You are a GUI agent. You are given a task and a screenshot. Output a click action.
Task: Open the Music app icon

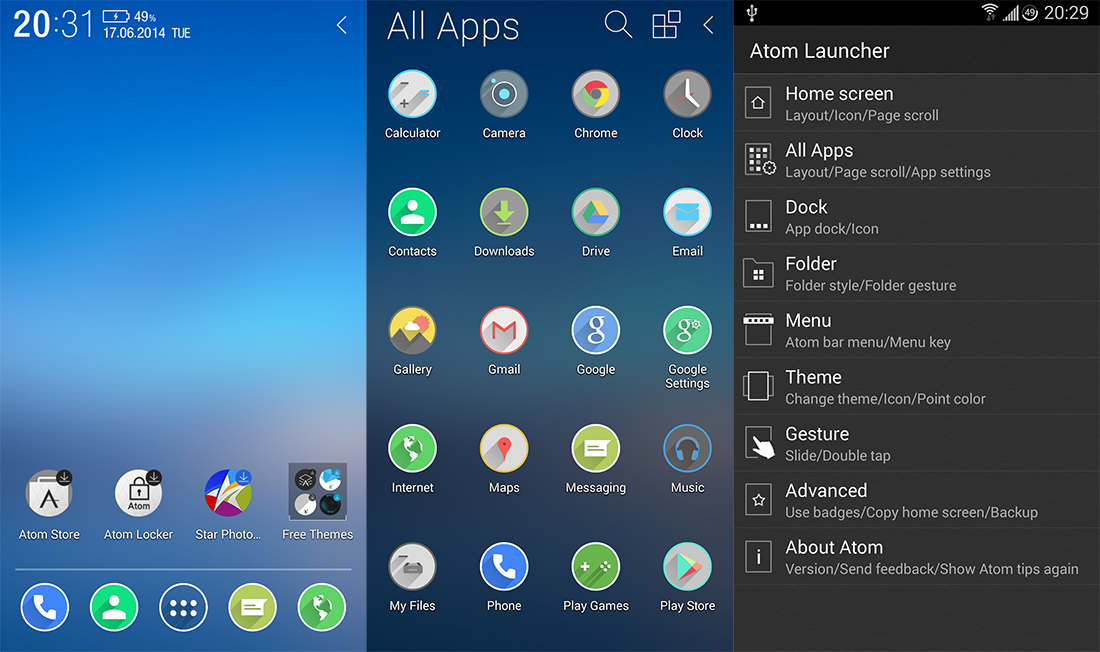[x=687, y=449]
